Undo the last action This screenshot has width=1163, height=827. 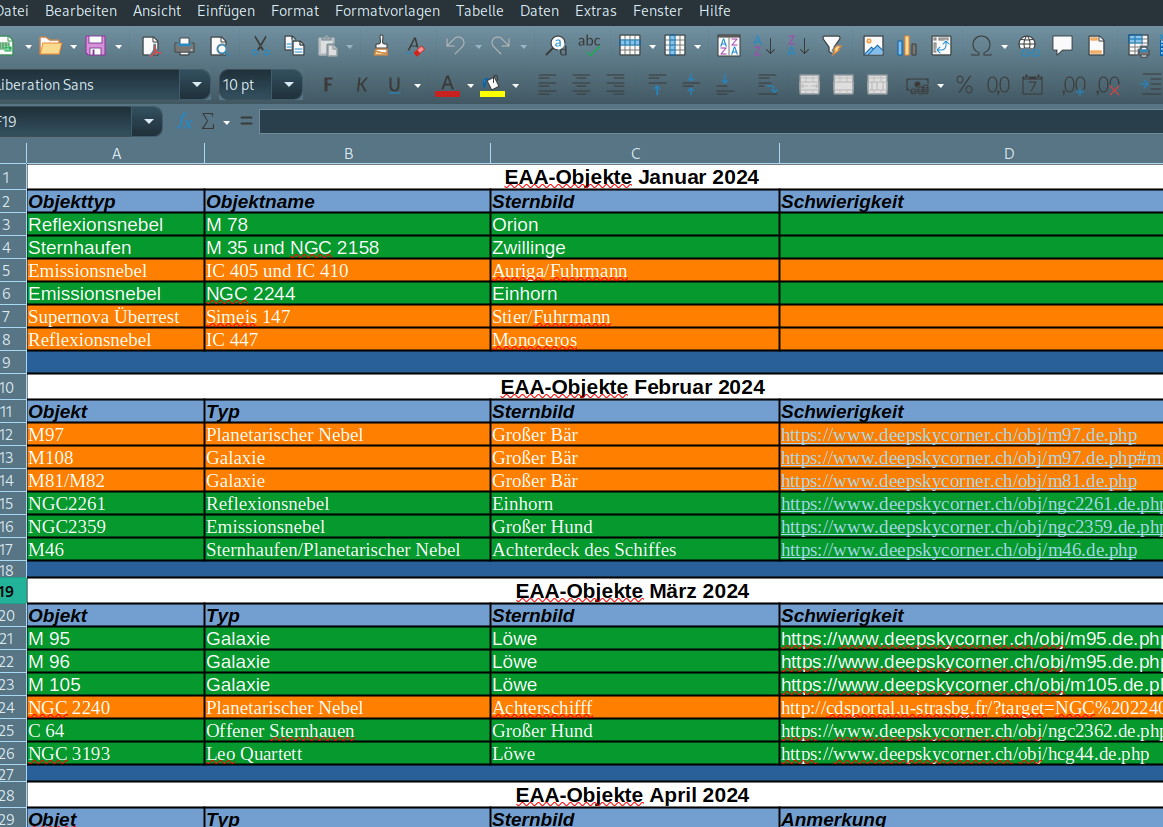(455, 47)
